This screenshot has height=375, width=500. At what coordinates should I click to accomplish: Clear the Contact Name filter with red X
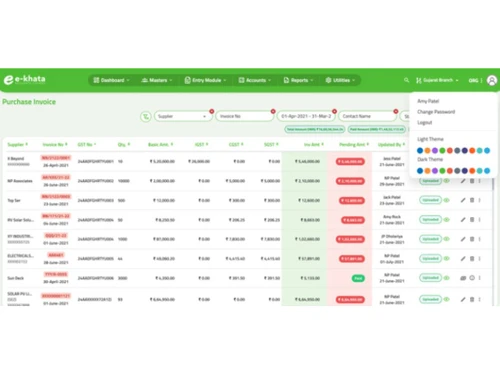396,111
